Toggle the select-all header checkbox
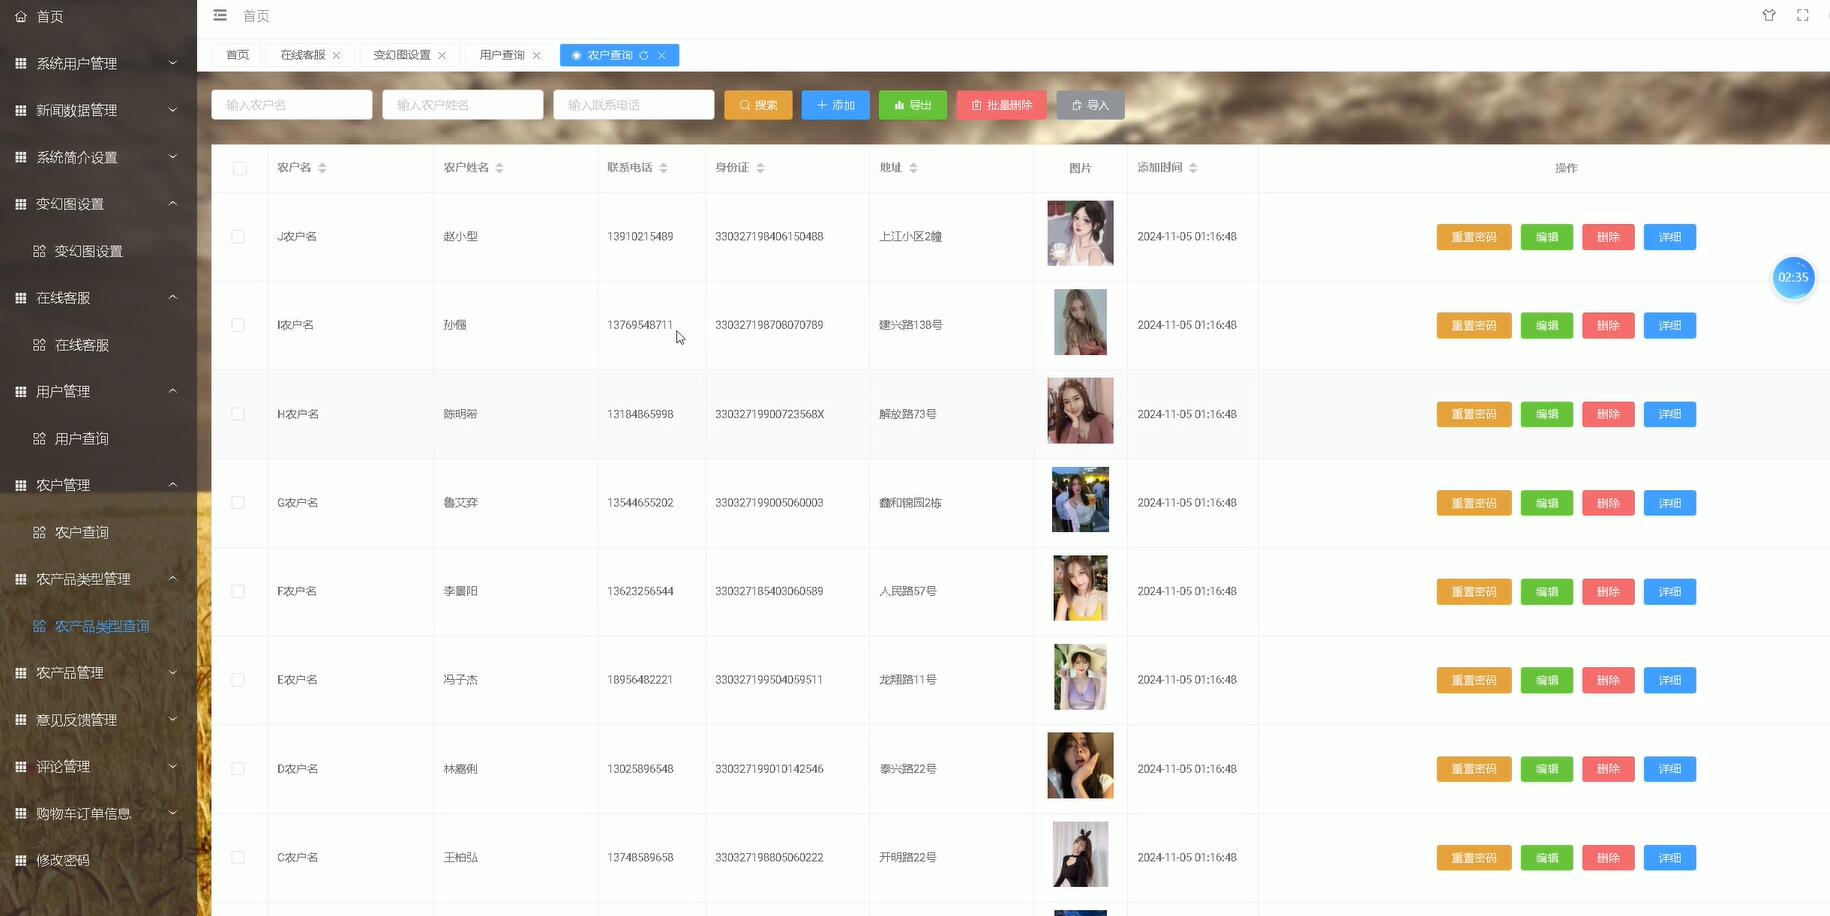 [239, 168]
